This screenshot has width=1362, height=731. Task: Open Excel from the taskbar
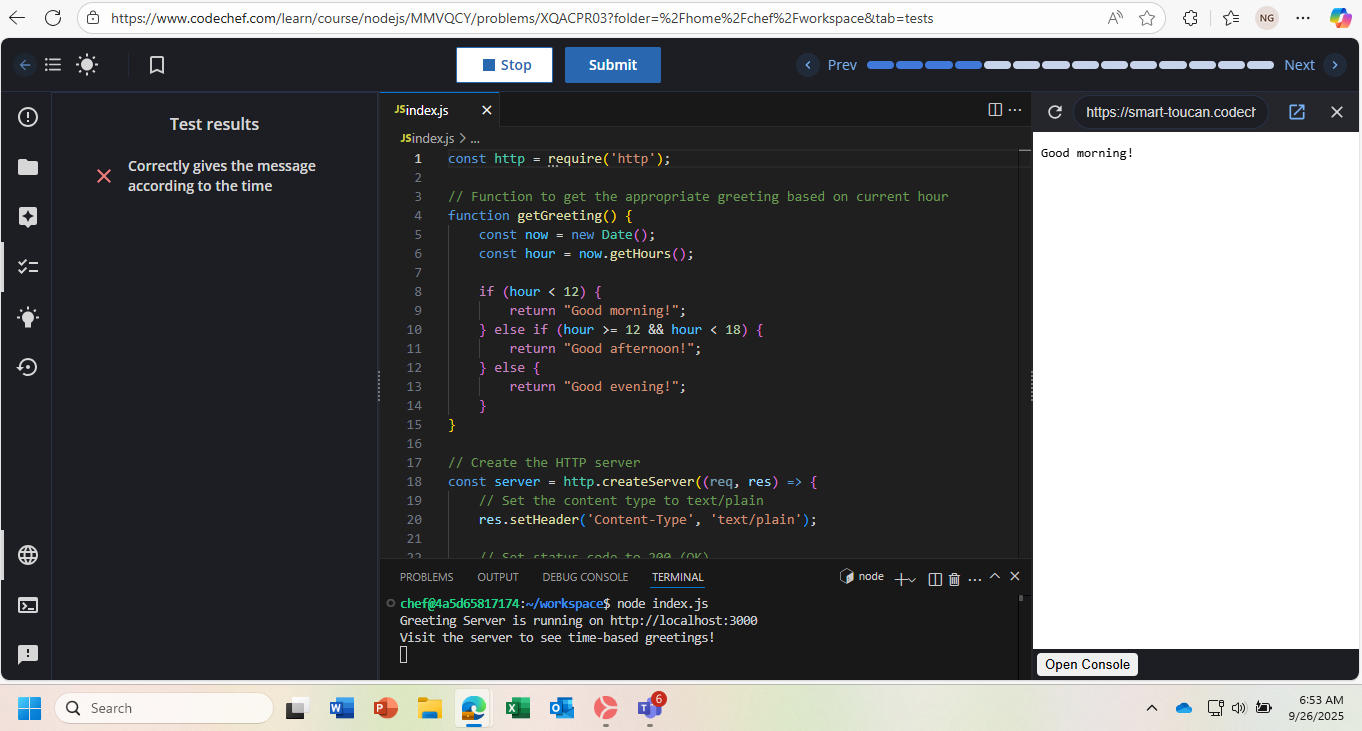517,708
